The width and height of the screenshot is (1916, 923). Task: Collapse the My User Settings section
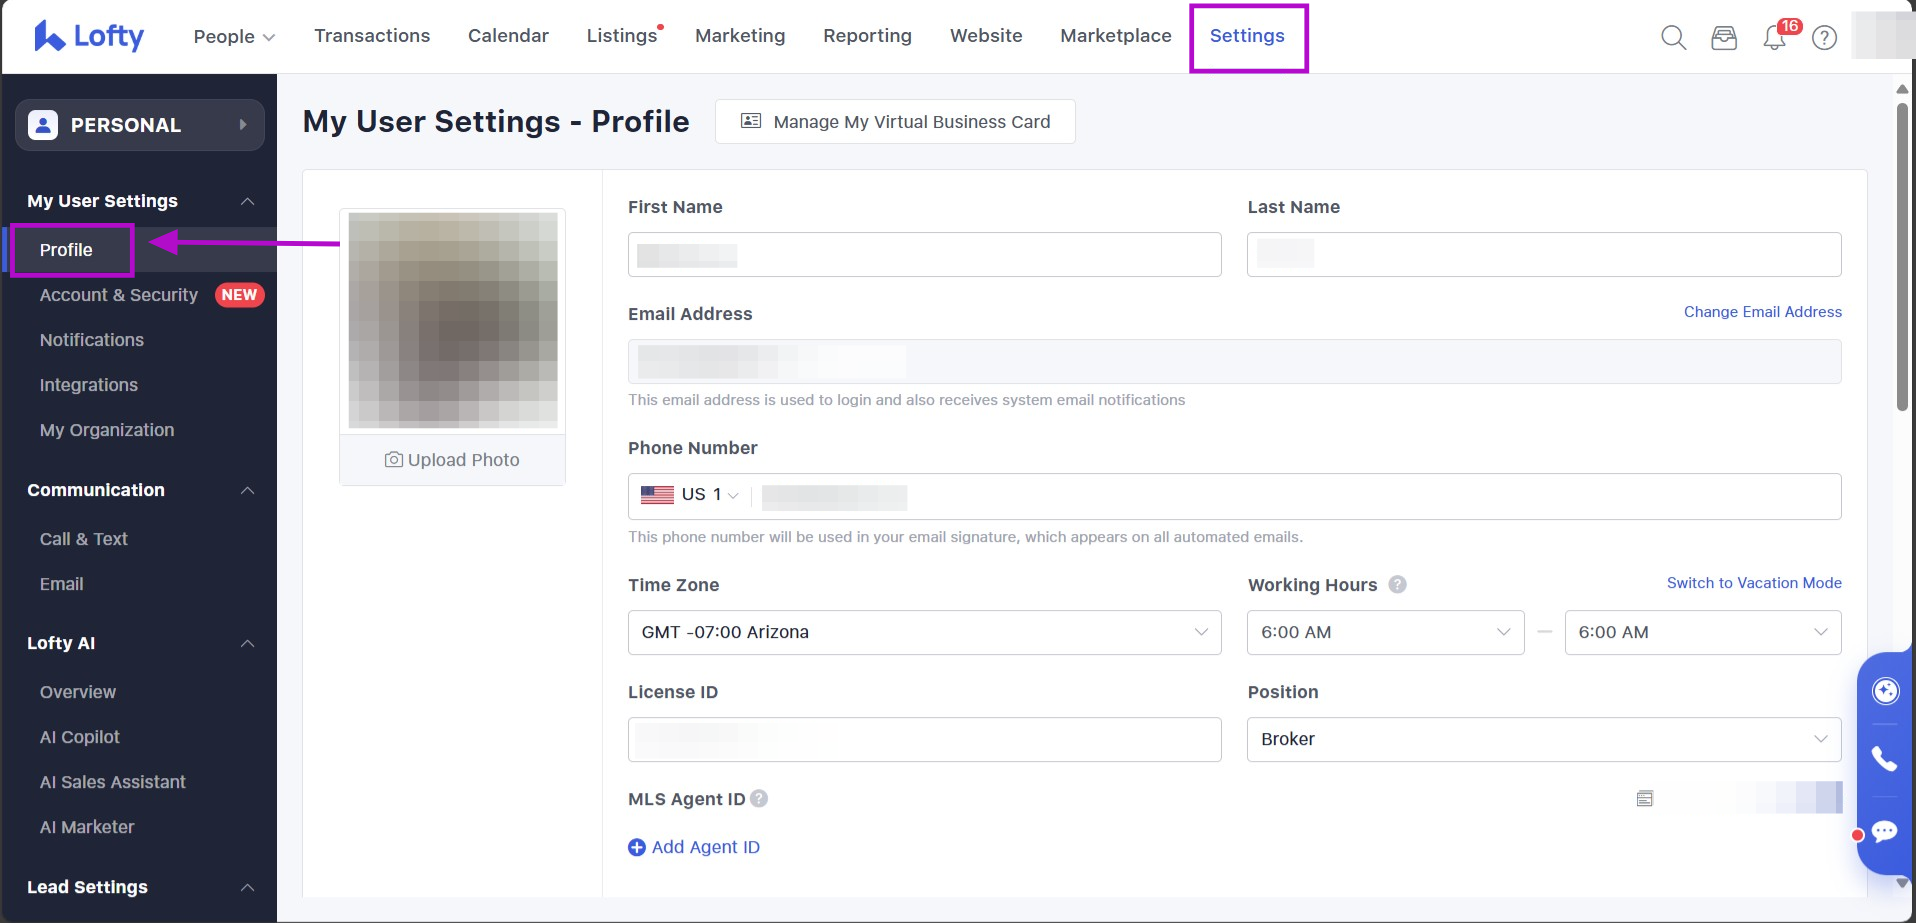click(x=247, y=202)
